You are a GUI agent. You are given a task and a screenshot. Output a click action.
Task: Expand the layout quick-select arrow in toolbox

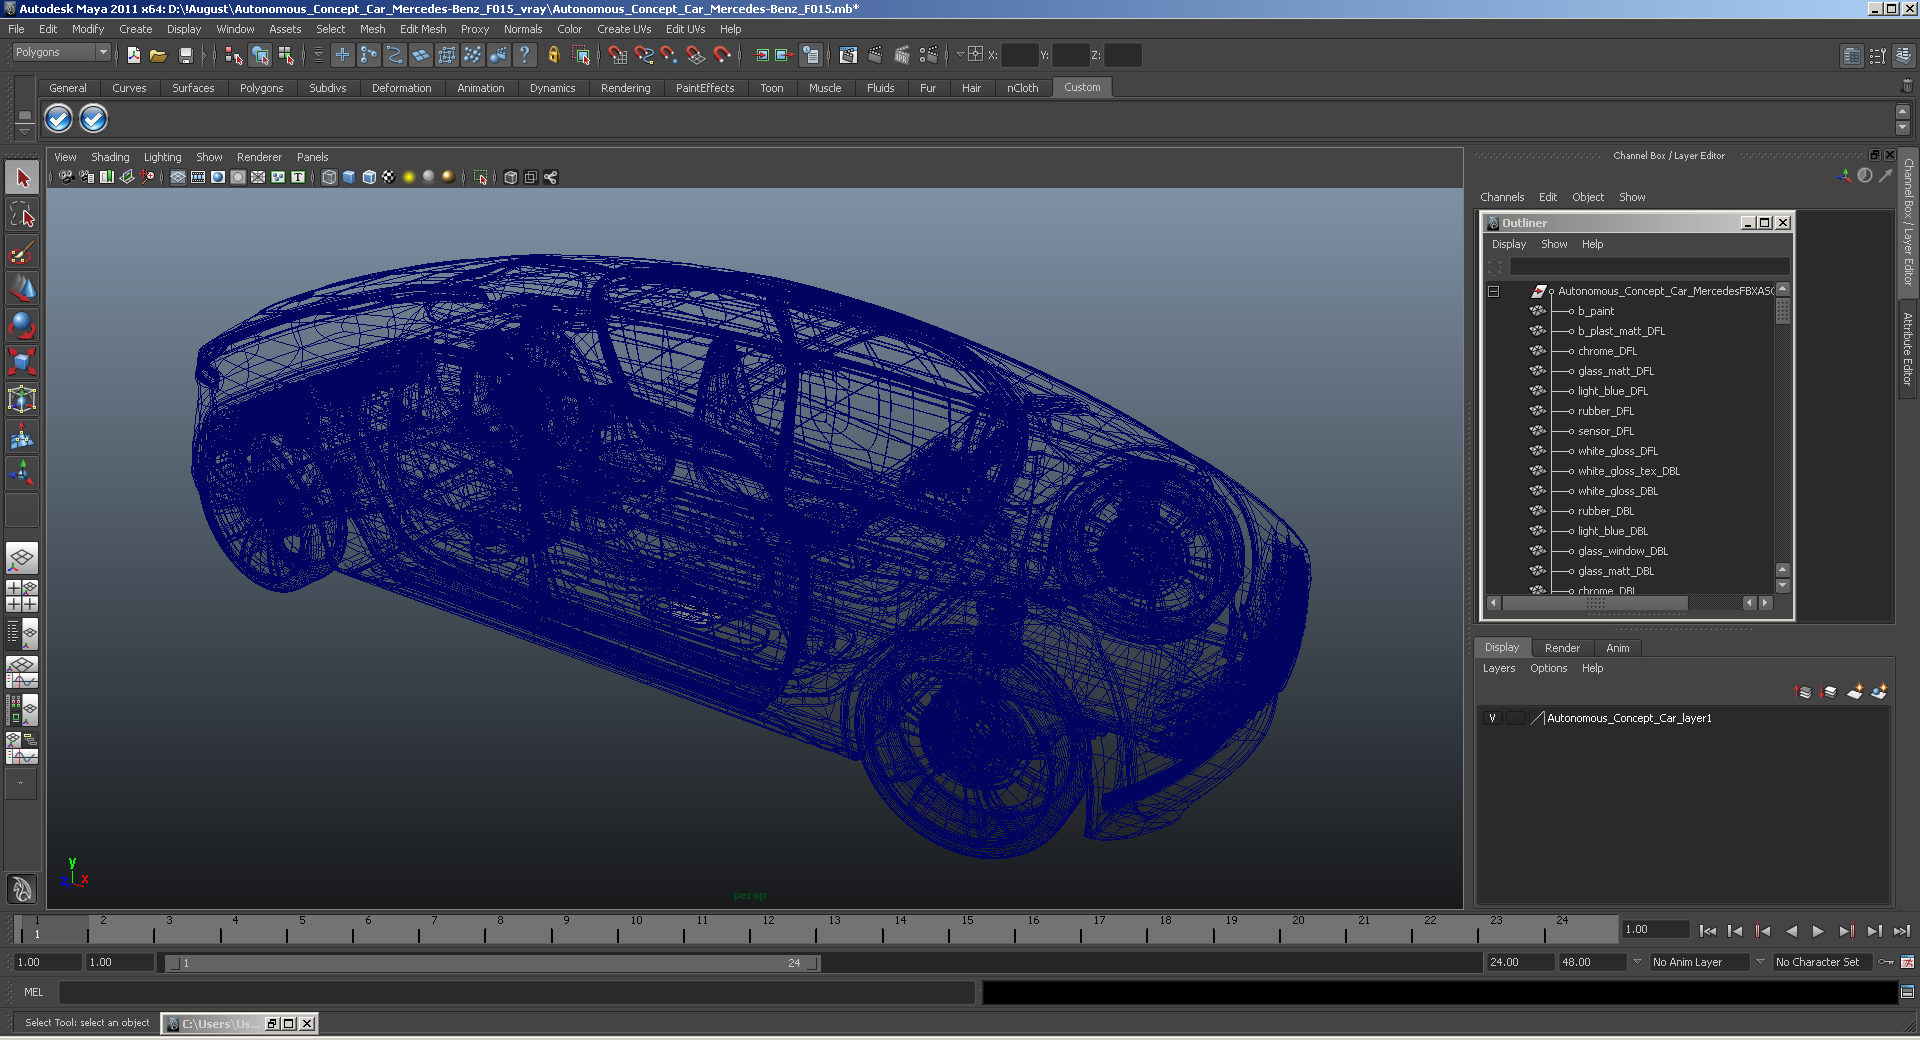pos(21,784)
